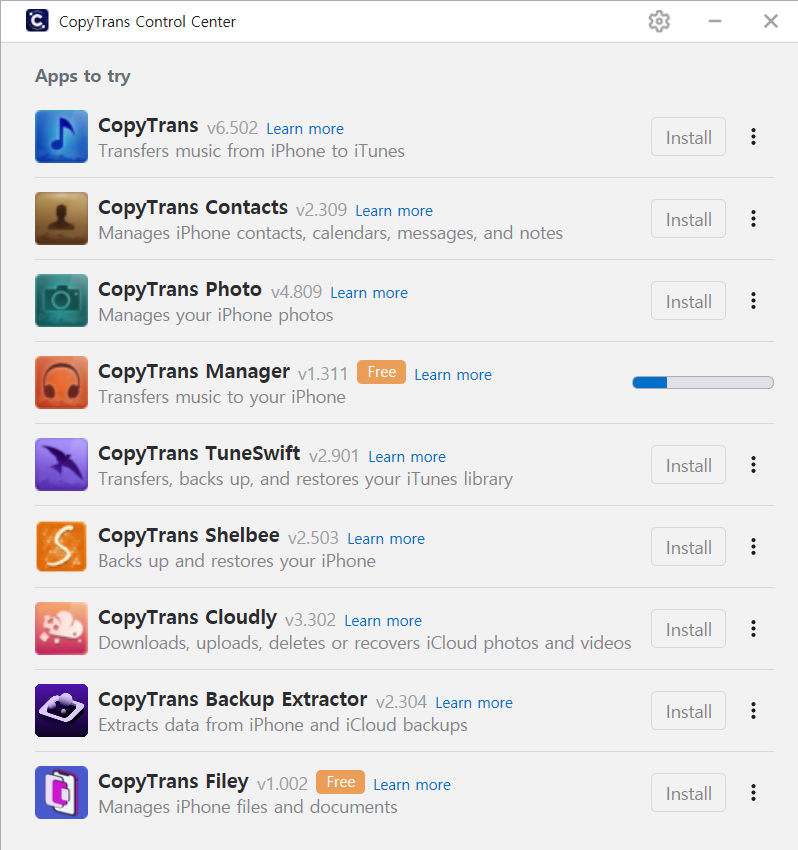This screenshot has height=850, width=798.
Task: Open more options for CopyTrans Backup Extractor
Action: (x=753, y=711)
